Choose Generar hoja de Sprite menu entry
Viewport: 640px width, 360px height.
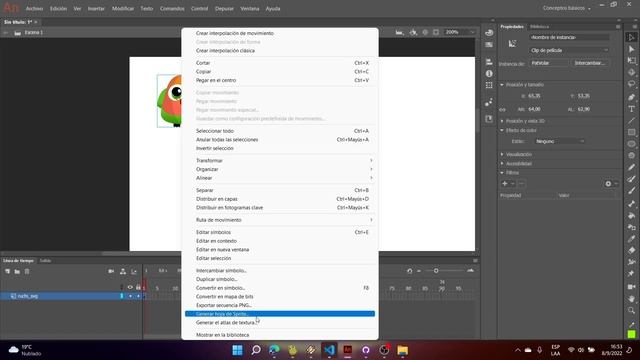coord(280,314)
